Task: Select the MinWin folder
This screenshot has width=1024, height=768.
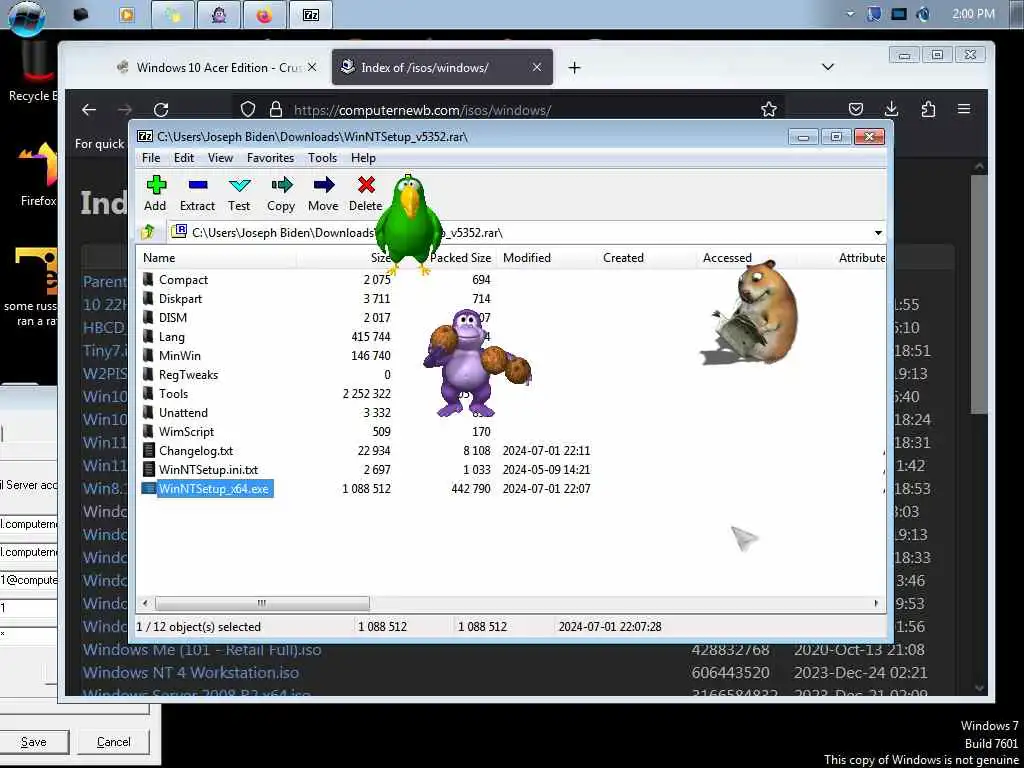Action: pyautogui.click(x=180, y=355)
